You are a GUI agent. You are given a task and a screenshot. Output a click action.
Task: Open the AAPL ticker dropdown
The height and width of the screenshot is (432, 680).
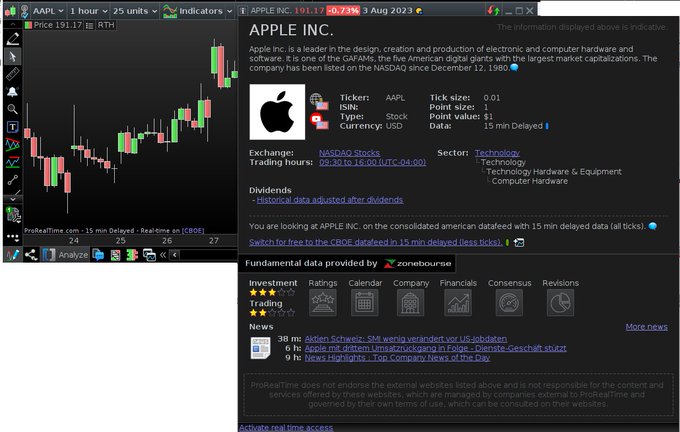48,11
